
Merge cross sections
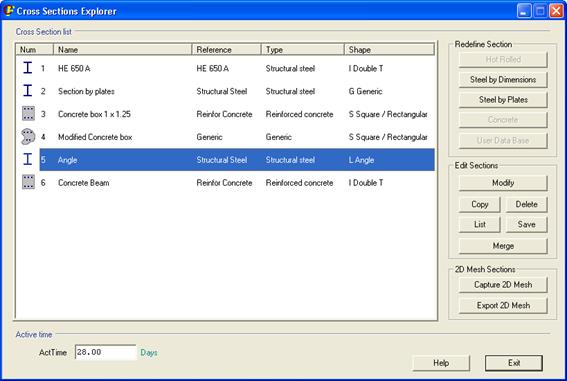click(x=503, y=246)
